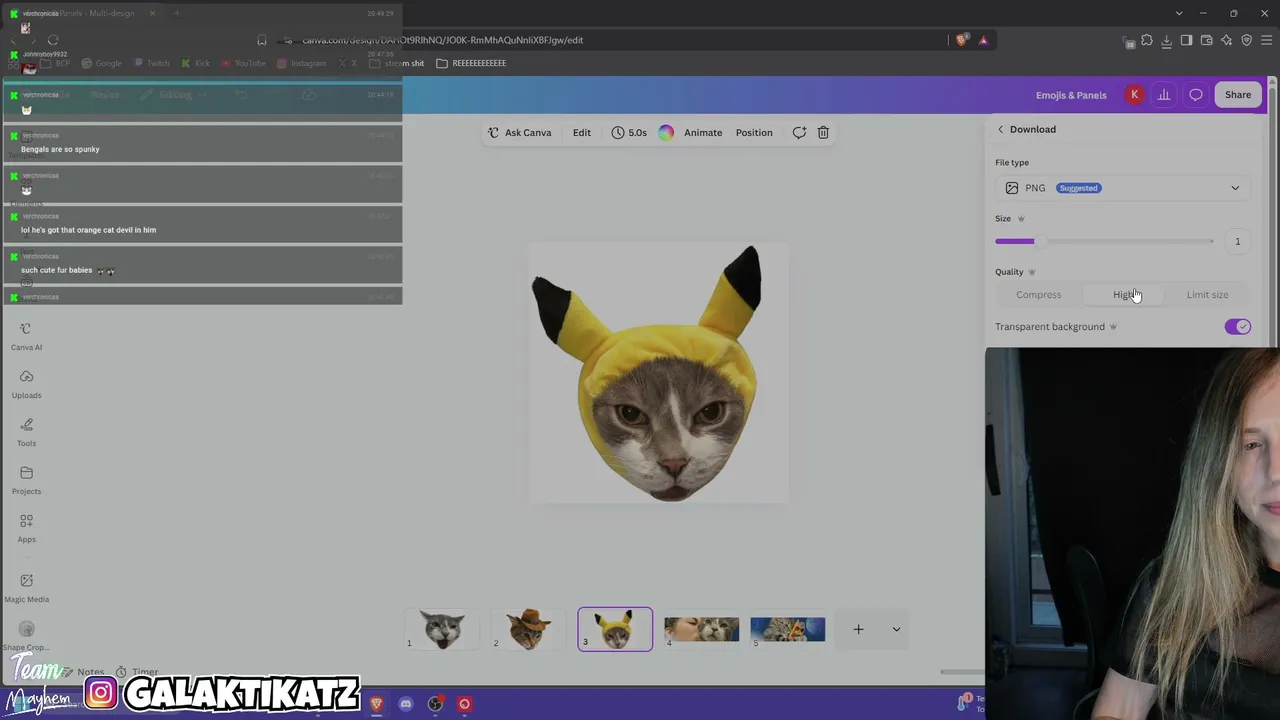Click the size value field showing 1
Image resolution: width=1280 pixels, height=720 pixels.
(1237, 241)
